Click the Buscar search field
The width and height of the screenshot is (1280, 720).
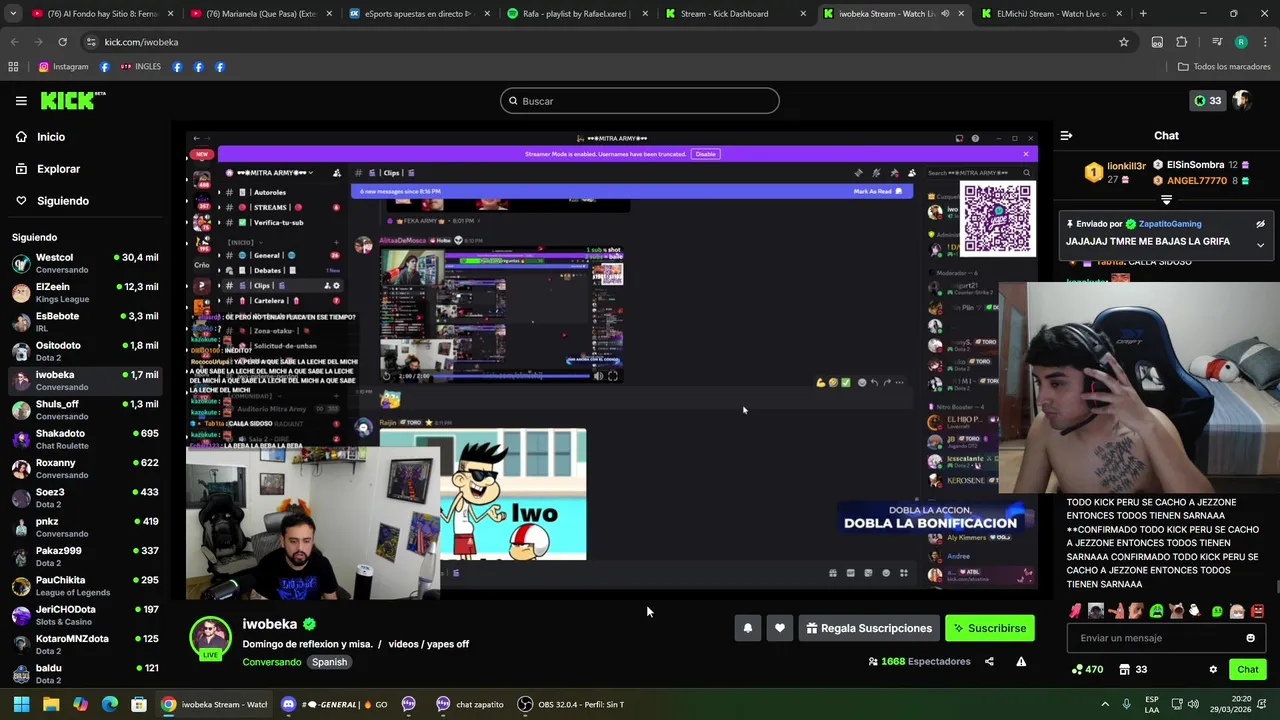pos(640,101)
